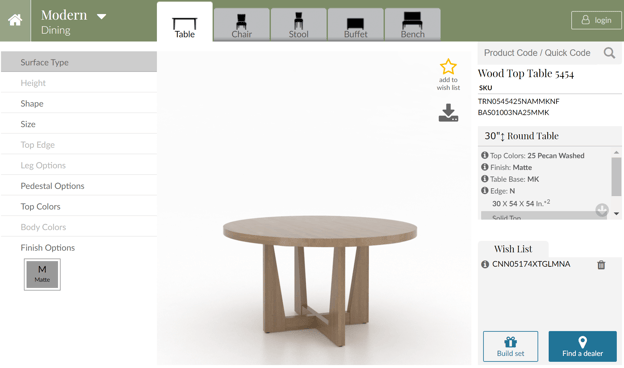
Task: Download the table image
Action: point(448,113)
